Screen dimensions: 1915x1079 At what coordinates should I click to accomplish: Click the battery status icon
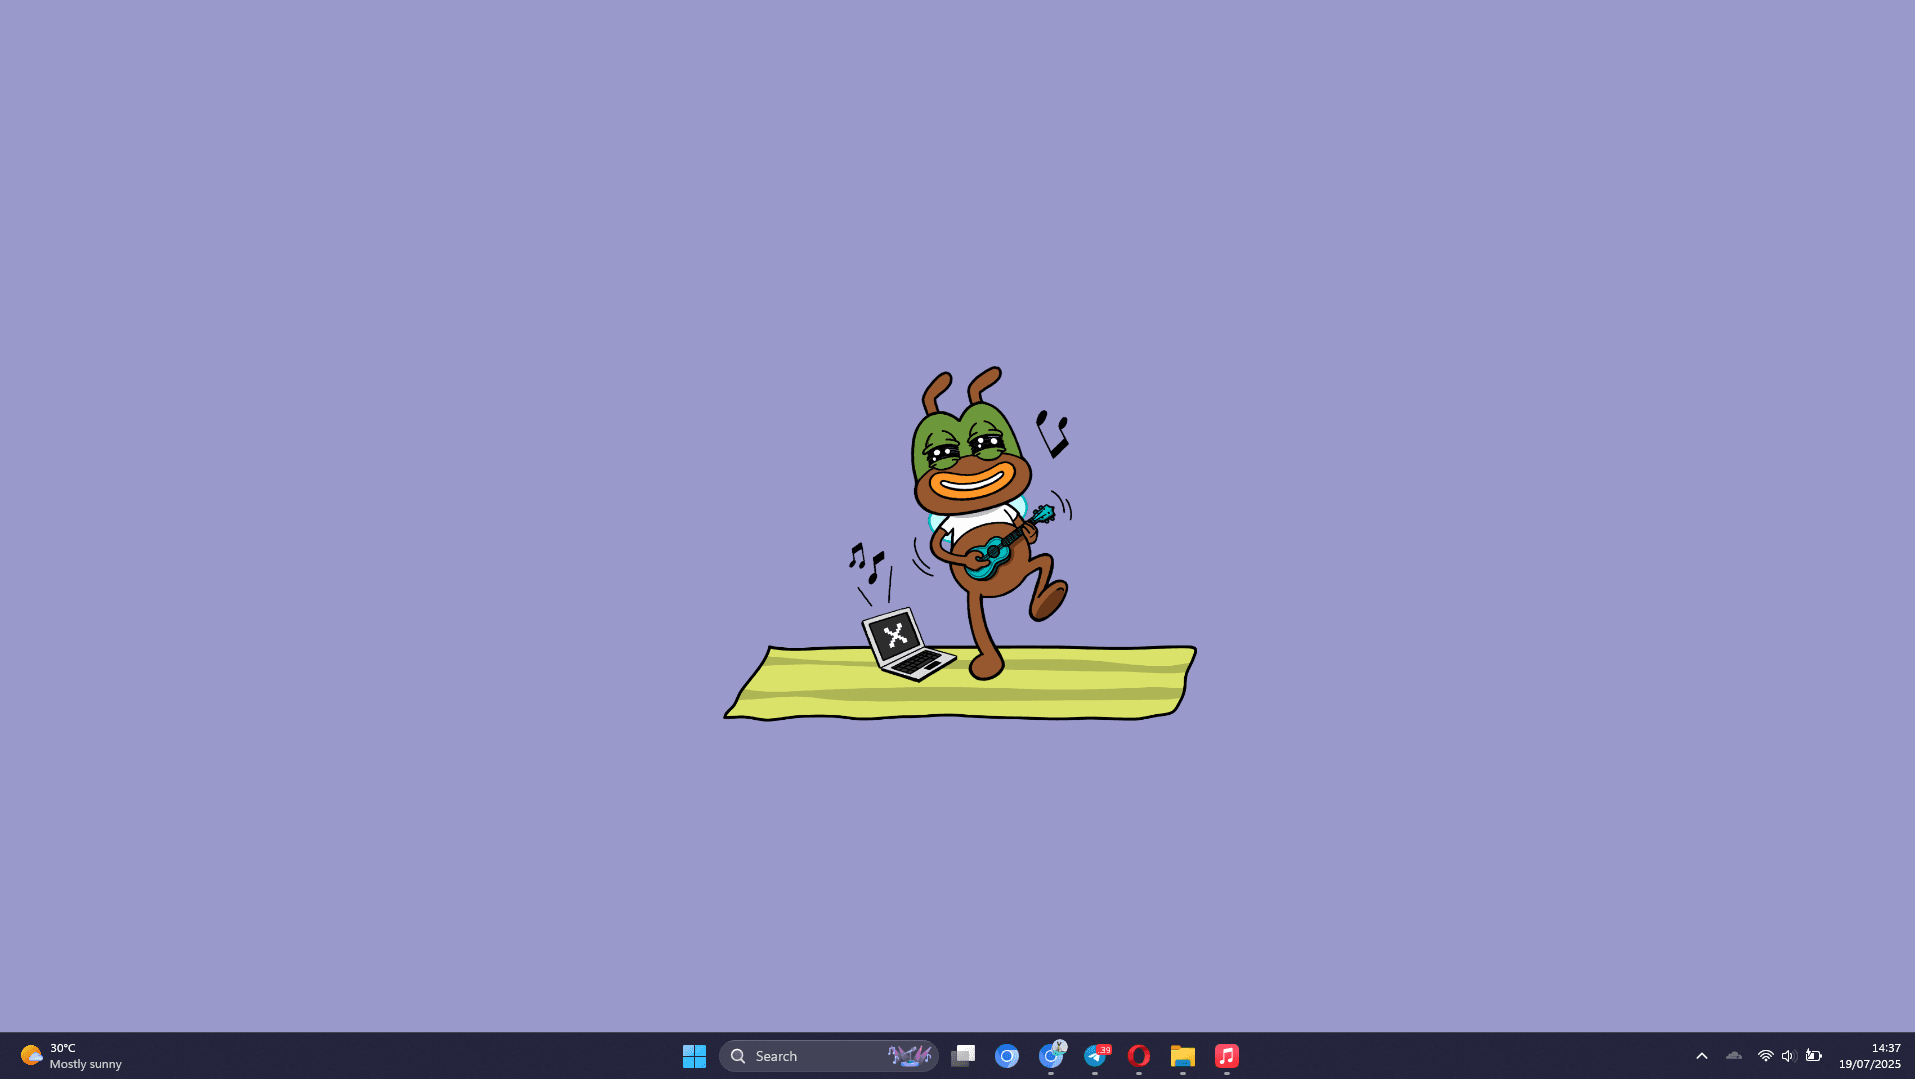click(1813, 1056)
